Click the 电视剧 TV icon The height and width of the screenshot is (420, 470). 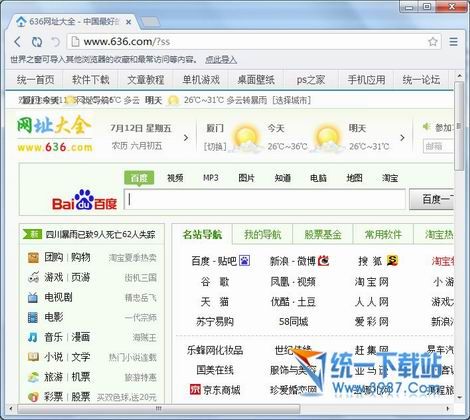point(33,297)
